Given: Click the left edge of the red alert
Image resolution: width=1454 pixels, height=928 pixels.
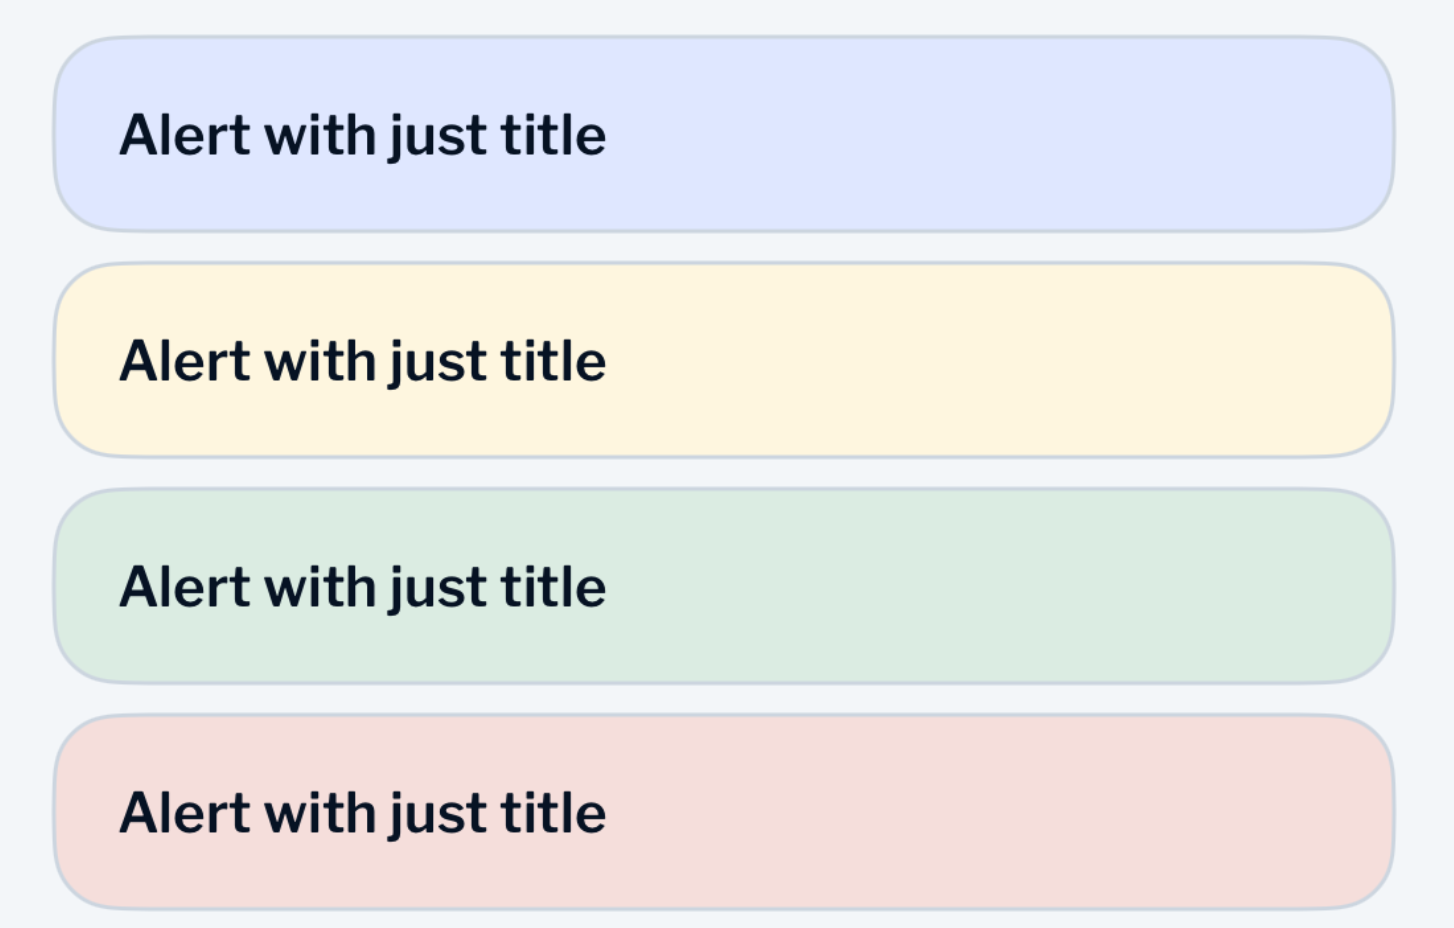Looking at the screenshot, I should pos(62,811).
